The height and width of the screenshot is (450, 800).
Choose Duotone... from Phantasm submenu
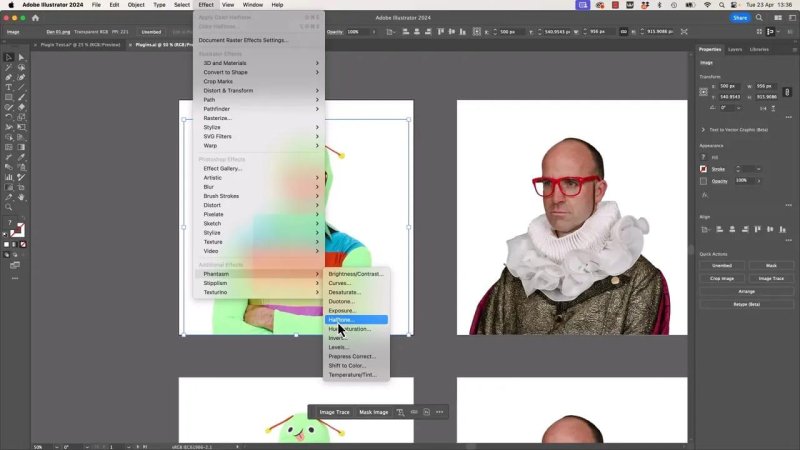point(356,302)
